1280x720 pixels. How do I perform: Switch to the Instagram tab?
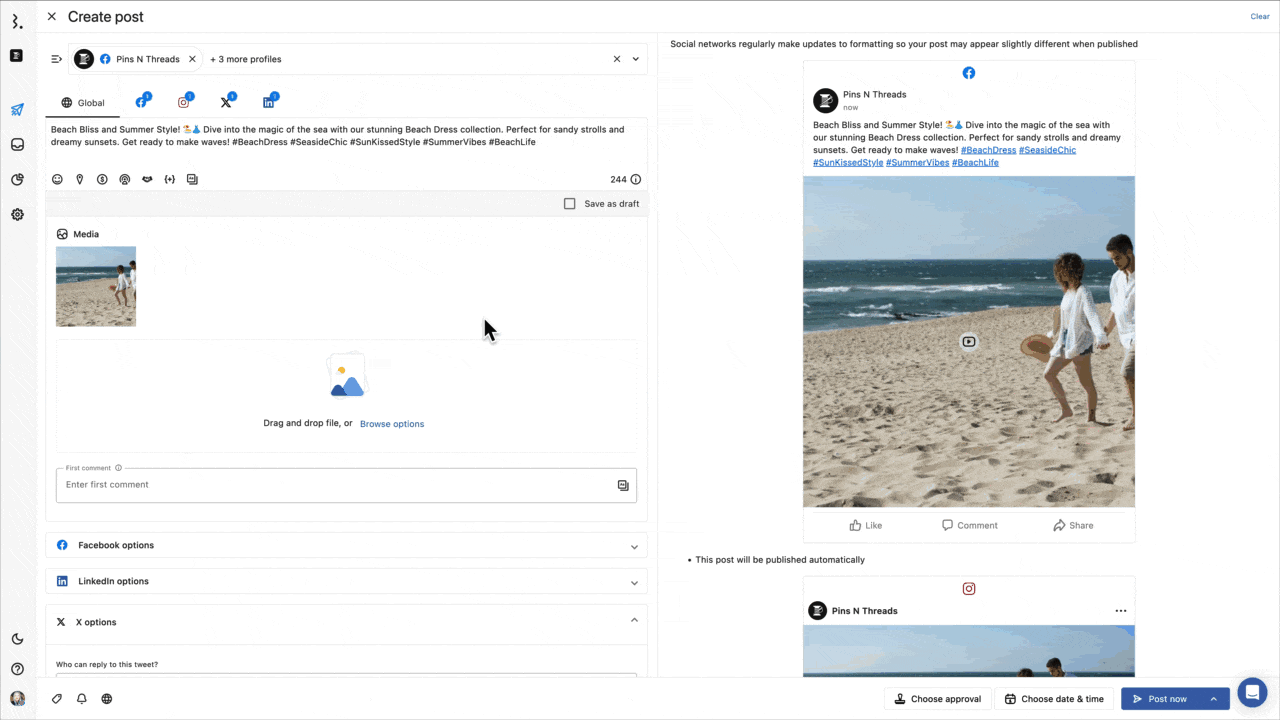click(185, 102)
